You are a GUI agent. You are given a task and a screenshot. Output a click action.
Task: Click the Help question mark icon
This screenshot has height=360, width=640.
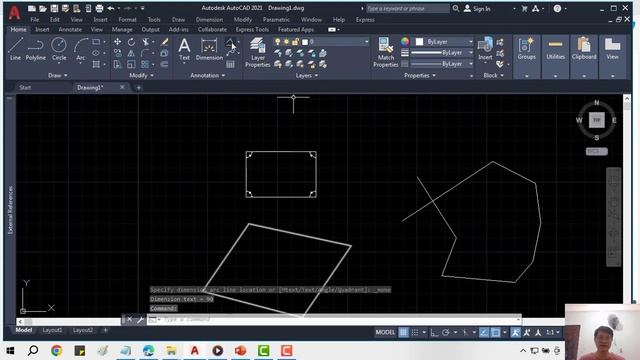tap(557, 8)
